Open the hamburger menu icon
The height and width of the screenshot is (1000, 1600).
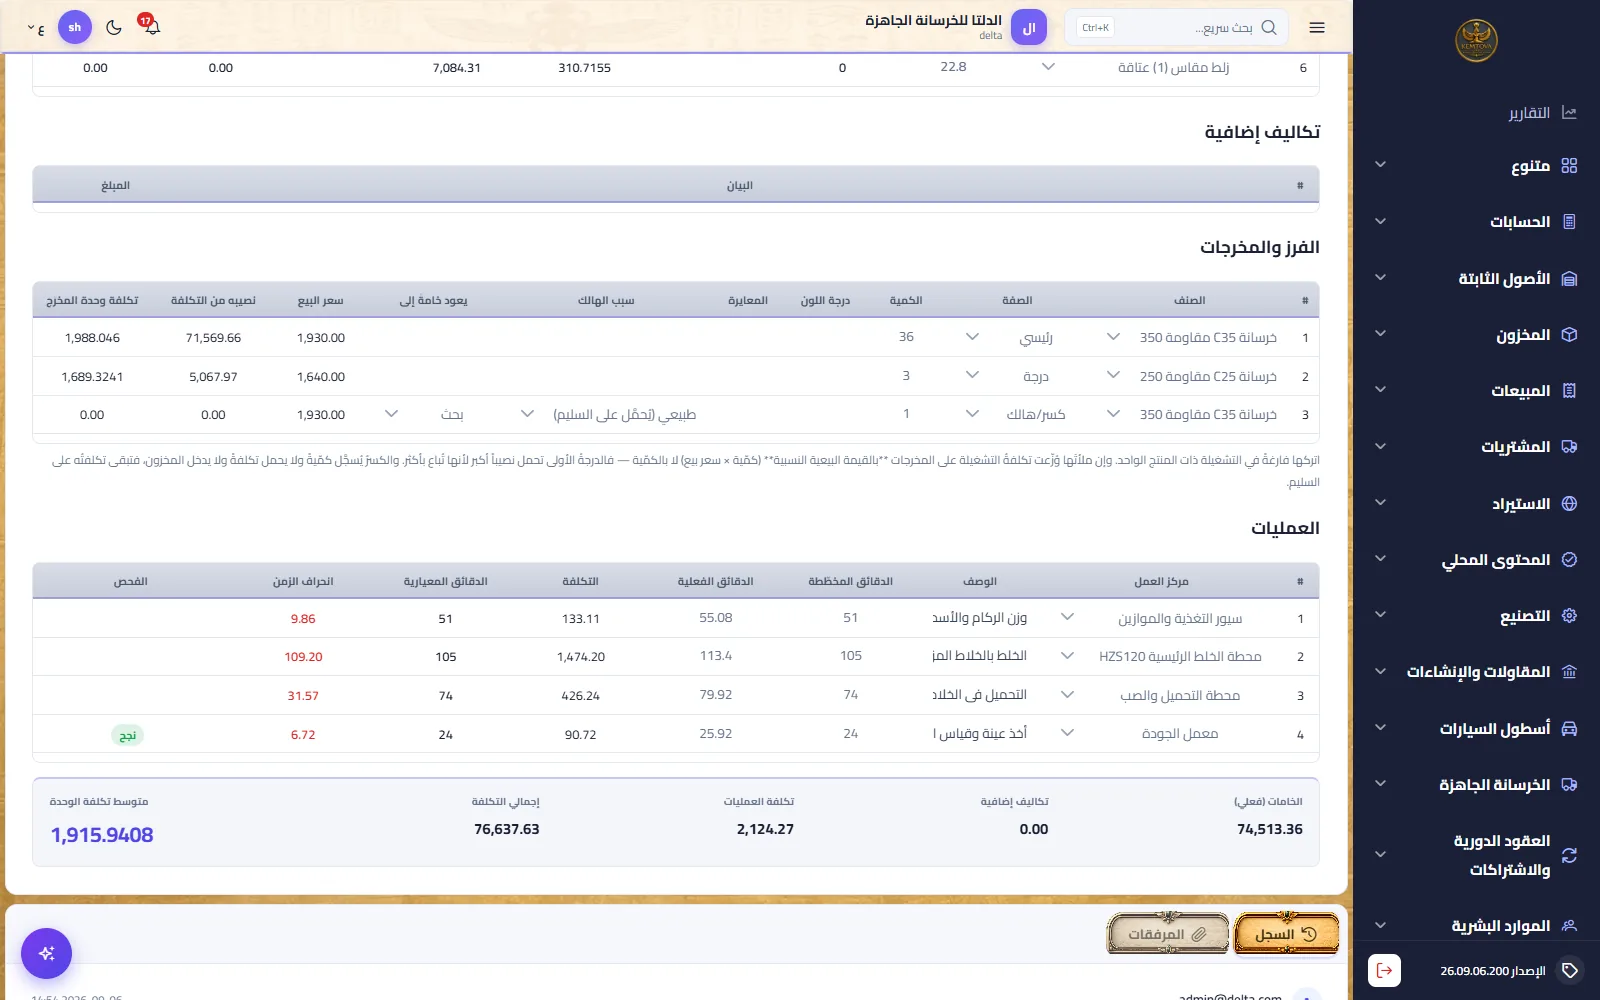click(x=1317, y=28)
